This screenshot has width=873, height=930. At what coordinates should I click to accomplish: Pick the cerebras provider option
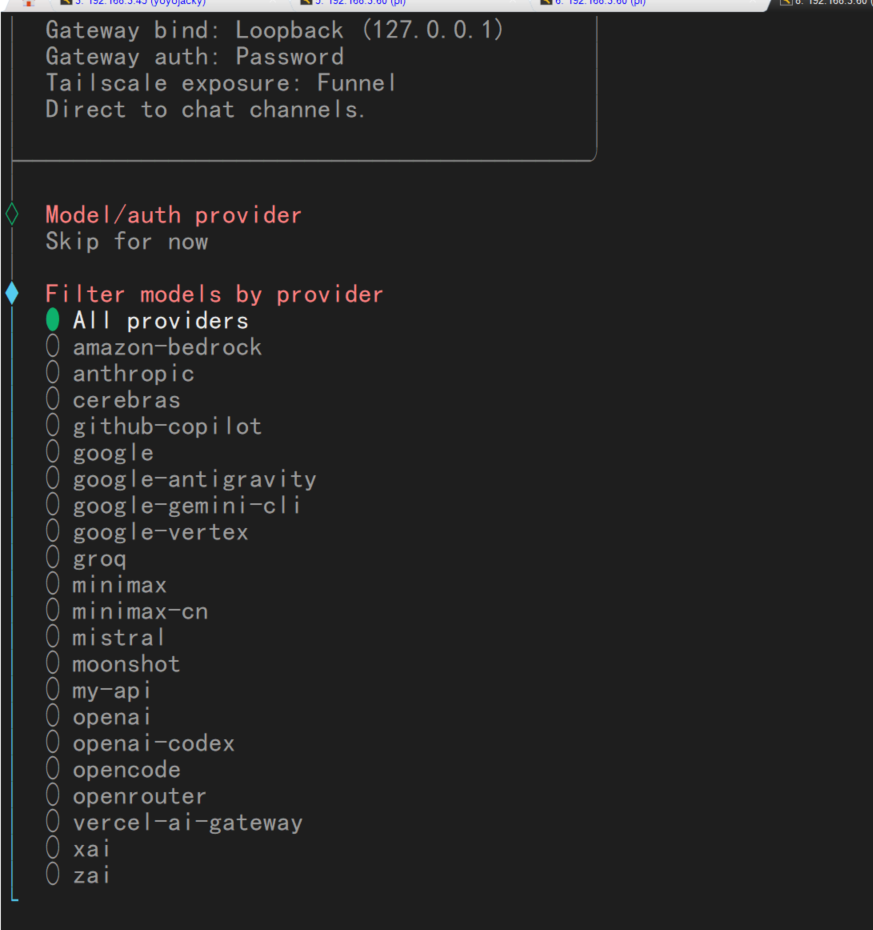point(113,400)
